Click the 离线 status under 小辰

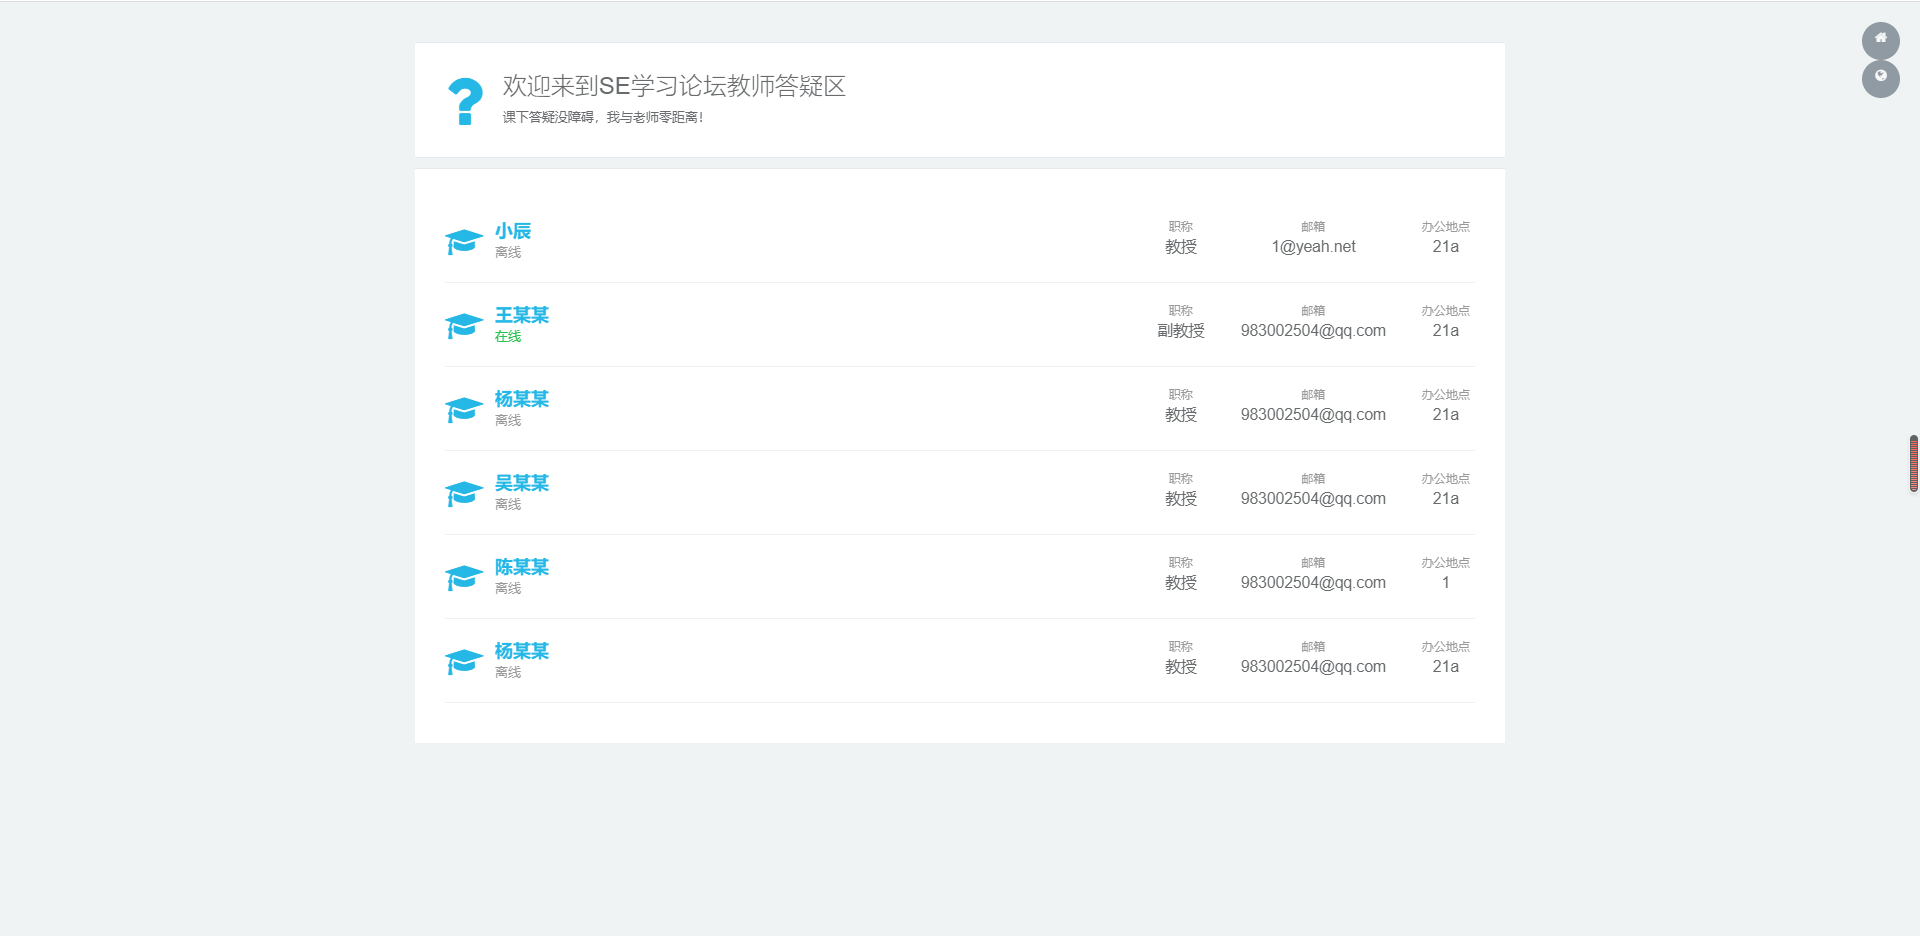pyautogui.click(x=508, y=252)
